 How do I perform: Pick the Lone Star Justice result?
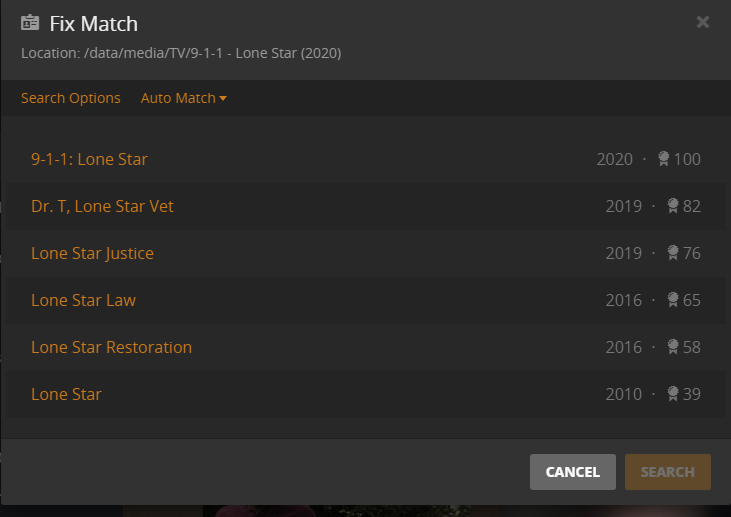pyautogui.click(x=92, y=253)
